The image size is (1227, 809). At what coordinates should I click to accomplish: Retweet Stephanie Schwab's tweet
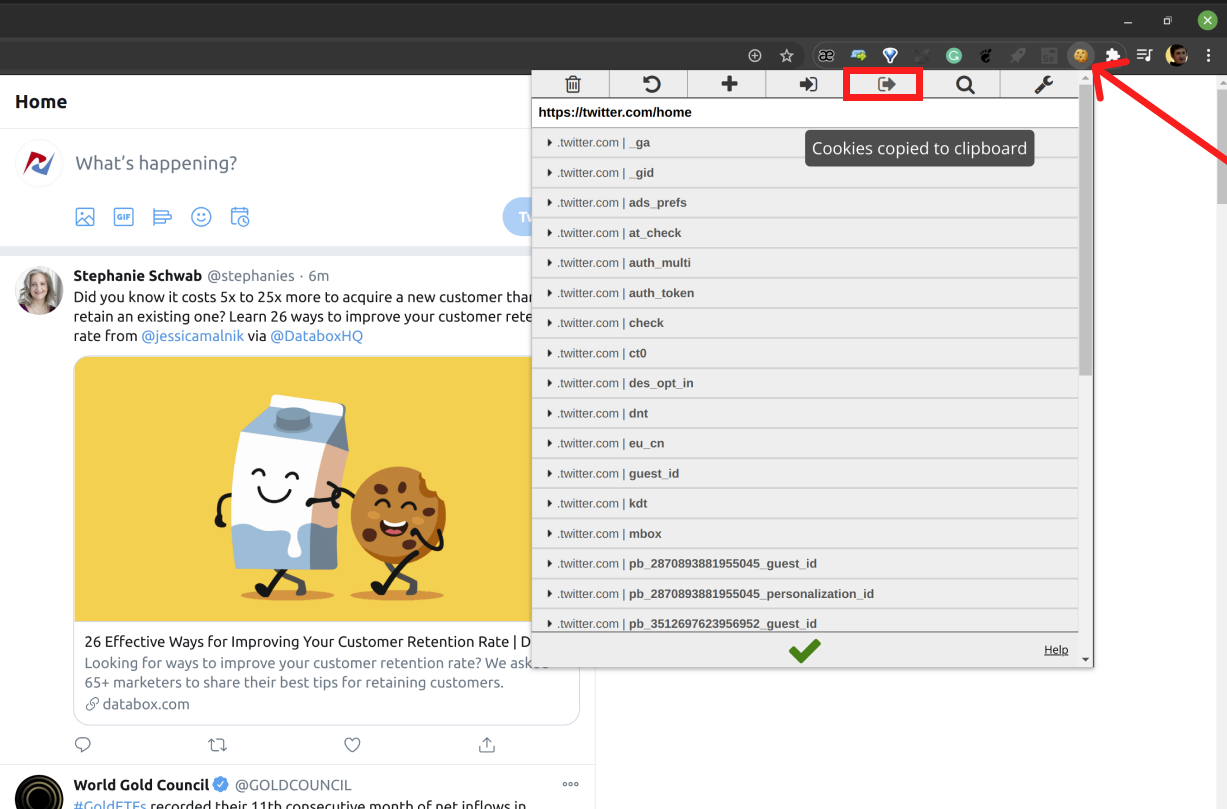tap(217, 745)
